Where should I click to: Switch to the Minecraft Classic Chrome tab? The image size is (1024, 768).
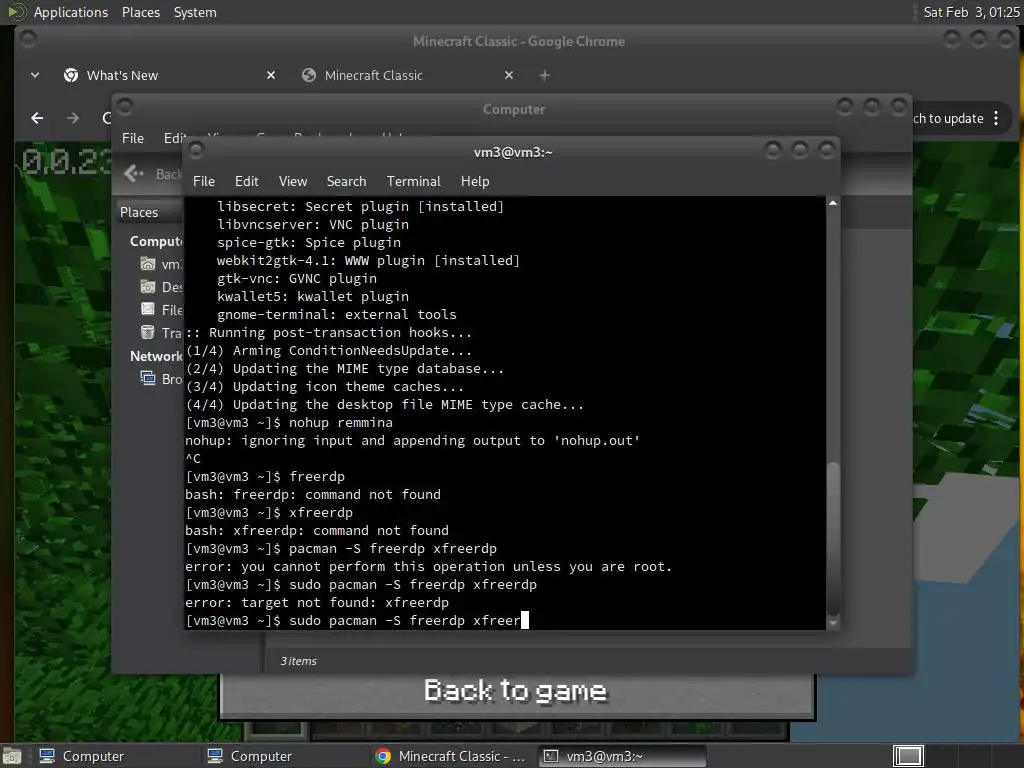[x=408, y=75]
